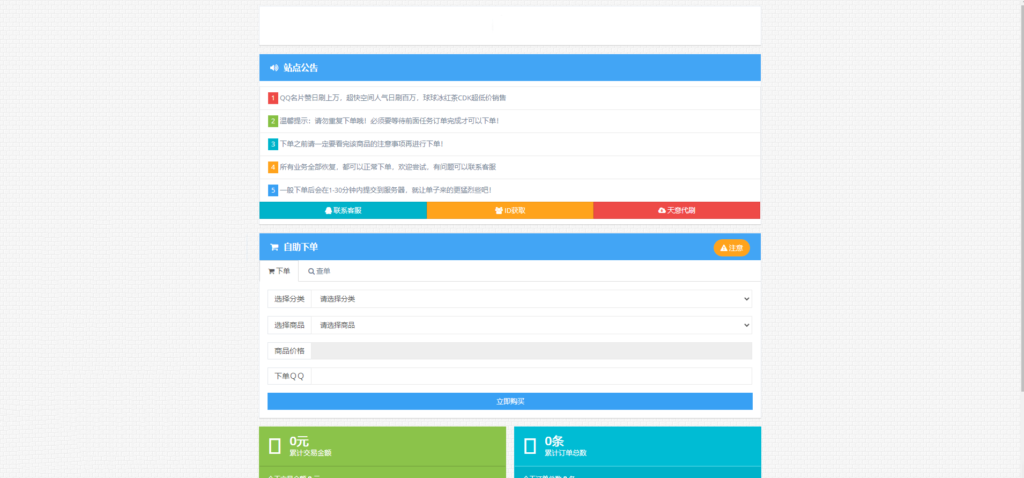
Task: Switch to the 下单 order tab
Action: pyautogui.click(x=279, y=271)
